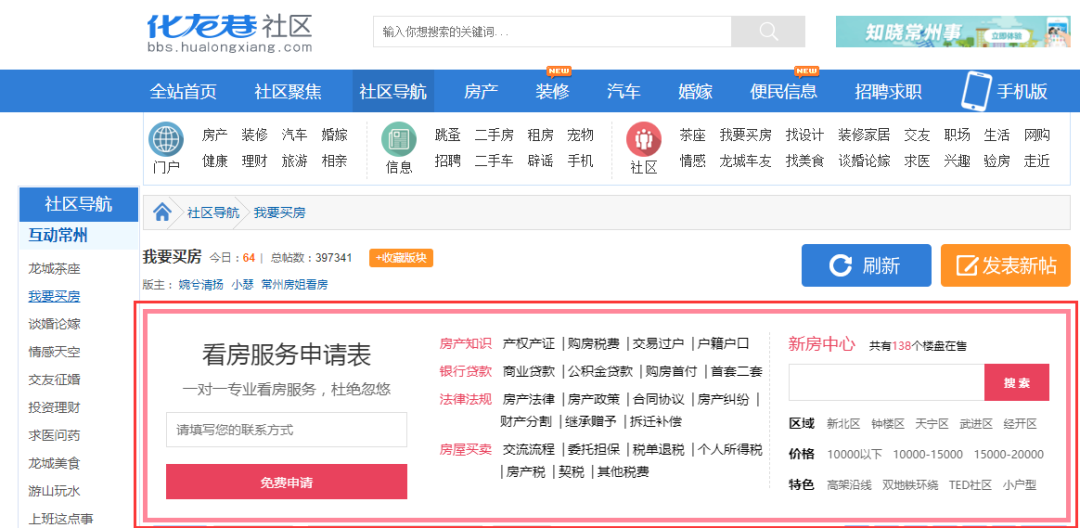Open 上班这点事 in the left sidebar
This screenshot has width=1080, height=528.
pos(61,518)
